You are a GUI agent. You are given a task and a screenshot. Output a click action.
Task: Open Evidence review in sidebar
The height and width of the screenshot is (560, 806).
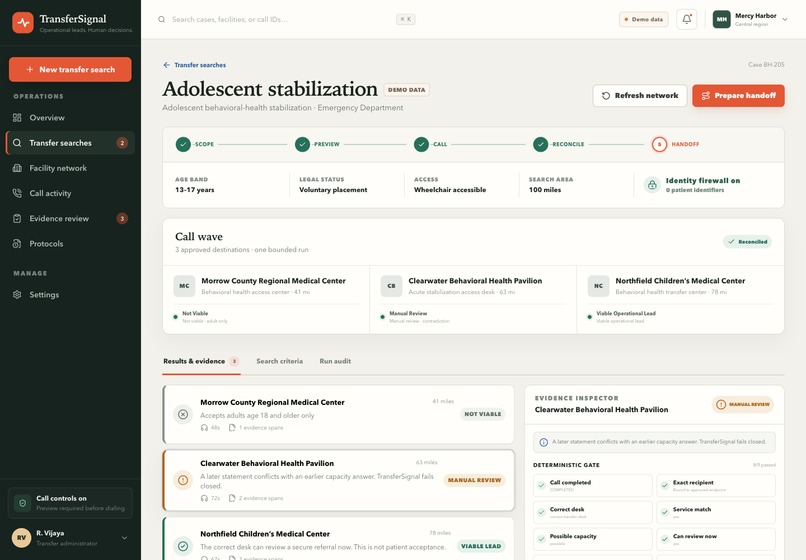[x=70, y=219]
